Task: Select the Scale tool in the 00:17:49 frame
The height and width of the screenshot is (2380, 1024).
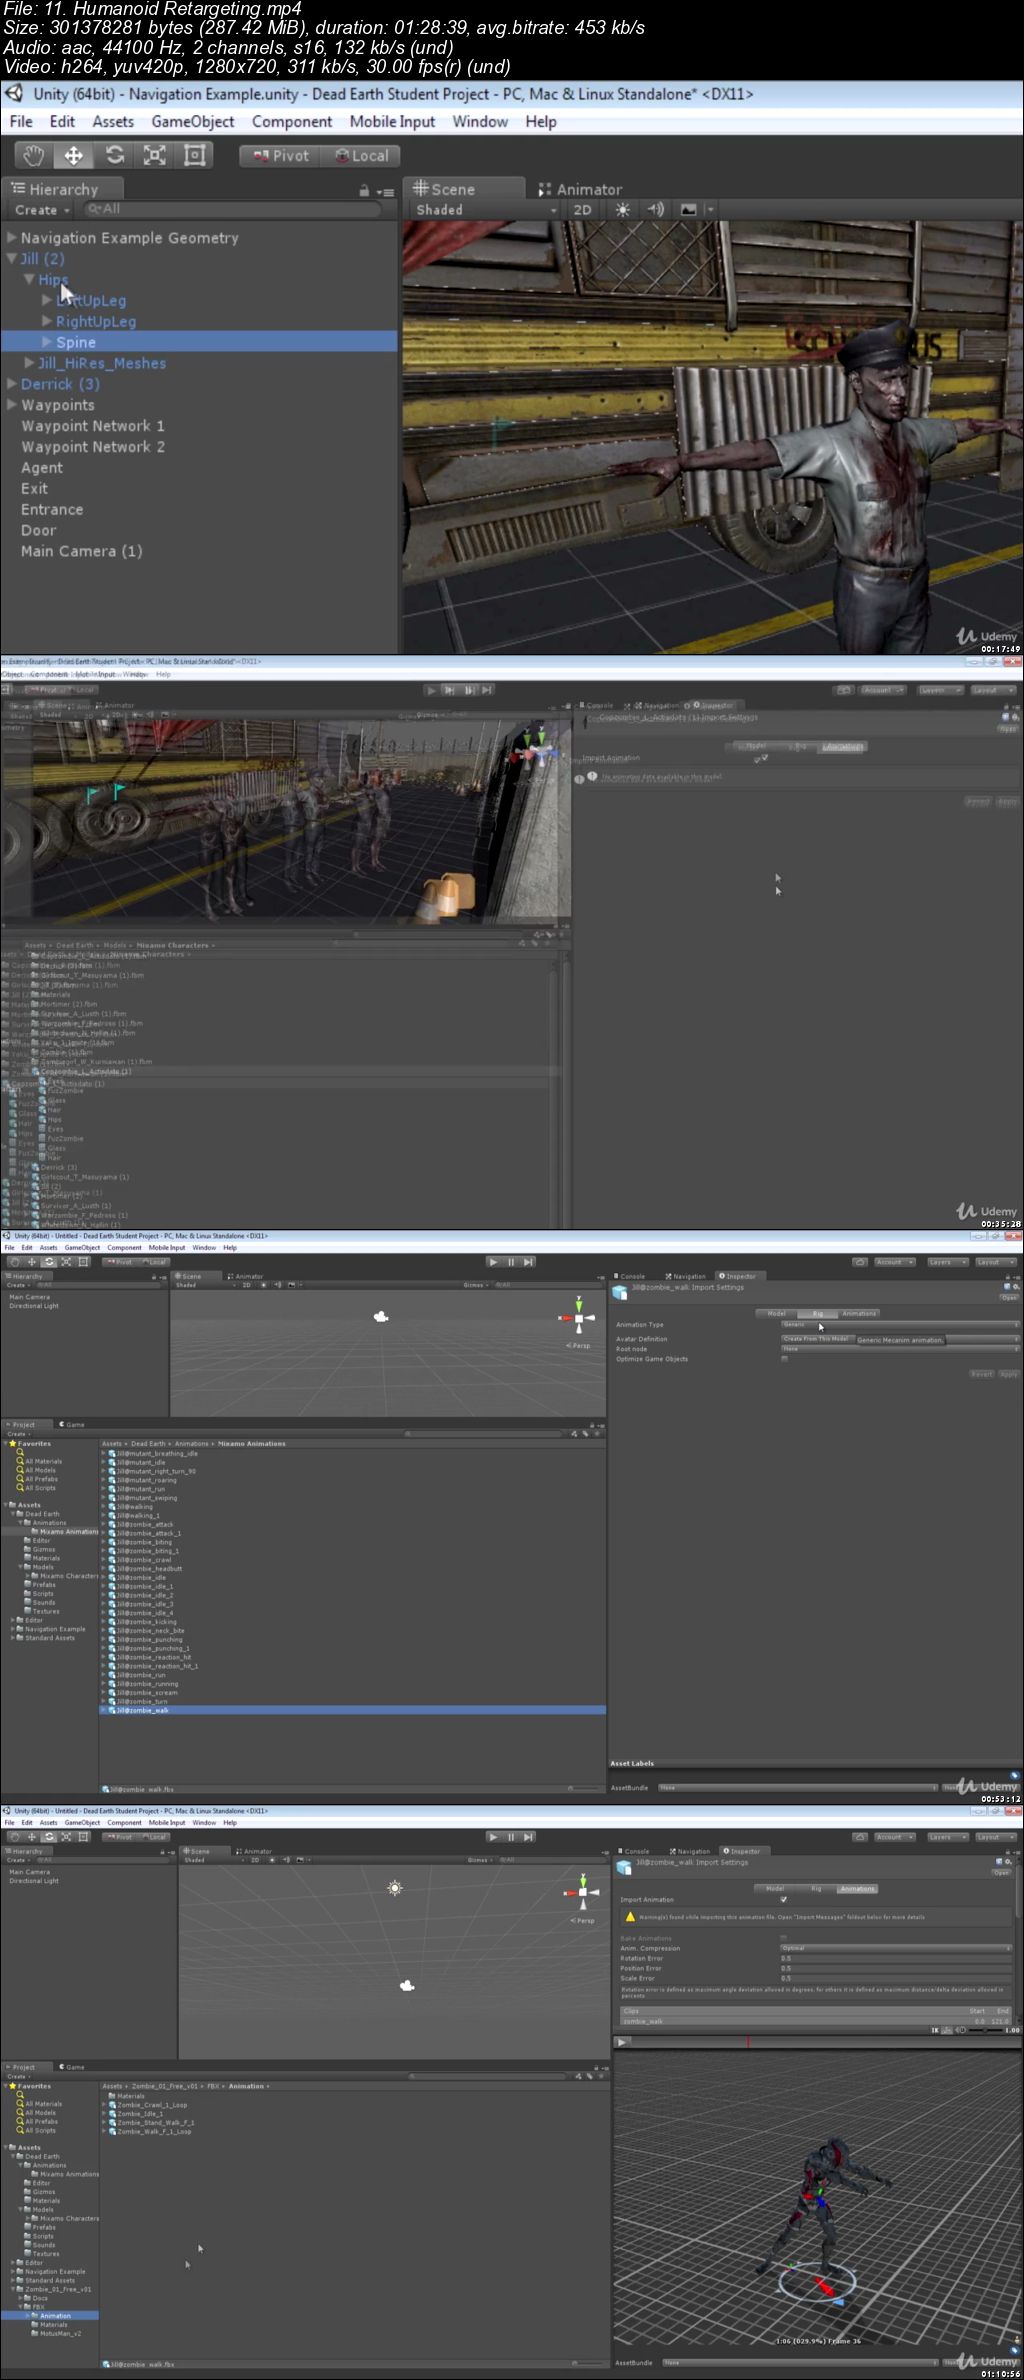Action: 154,155
